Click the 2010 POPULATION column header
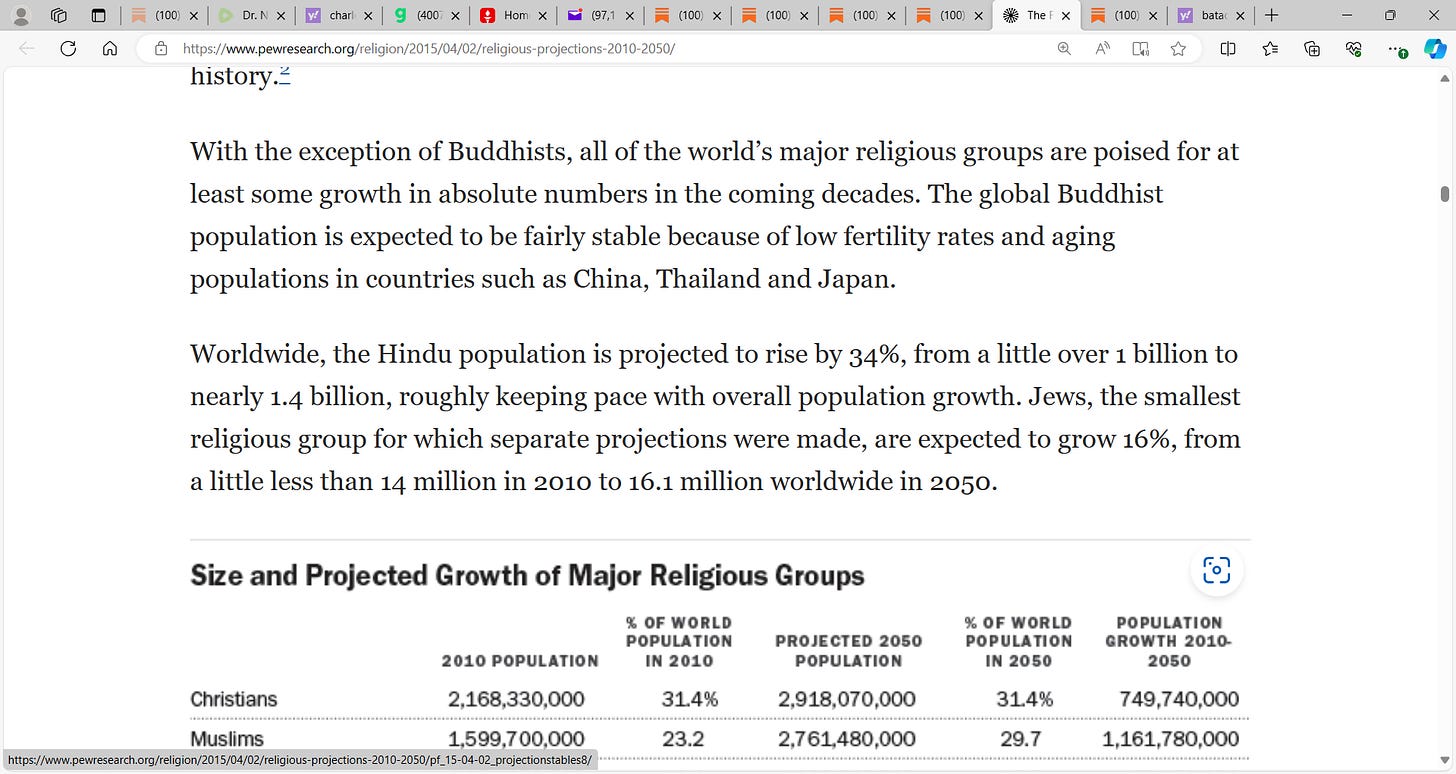The width and height of the screenshot is (1456, 774). coord(520,661)
